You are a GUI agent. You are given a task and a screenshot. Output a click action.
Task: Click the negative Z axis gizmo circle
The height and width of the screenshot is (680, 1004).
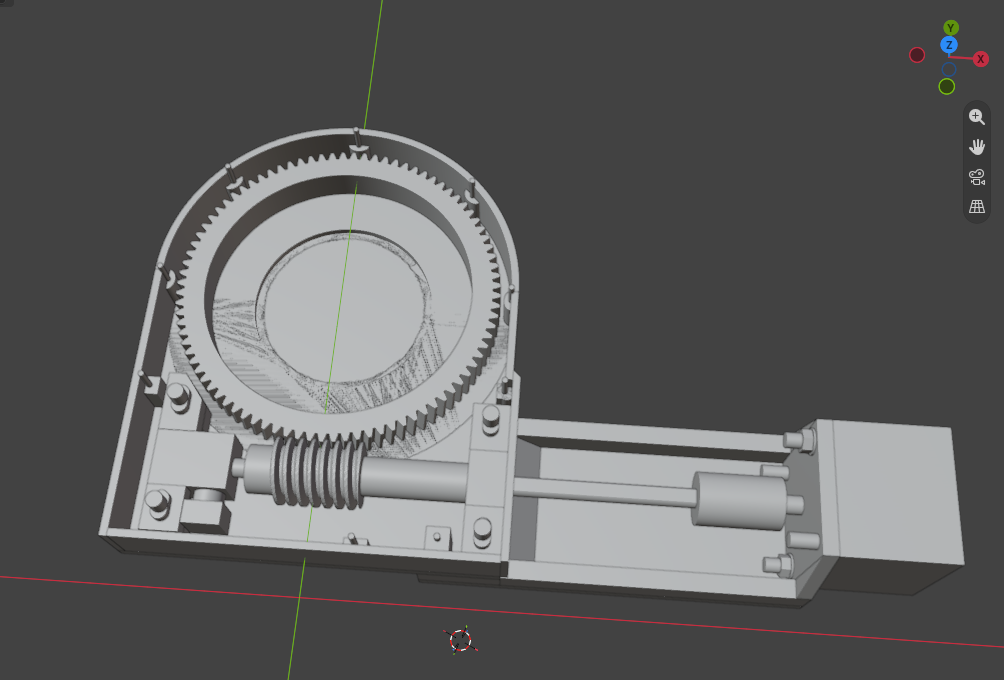click(949, 69)
